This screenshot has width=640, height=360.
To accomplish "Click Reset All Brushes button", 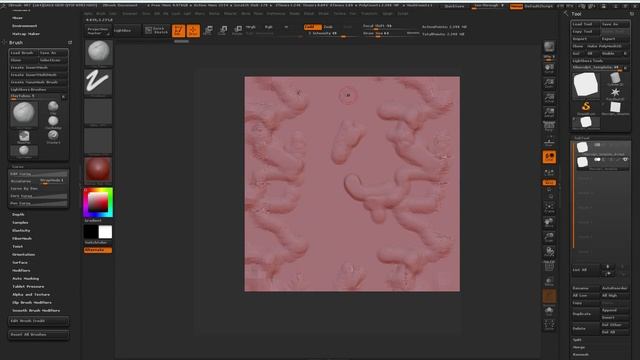I will 38,335.
